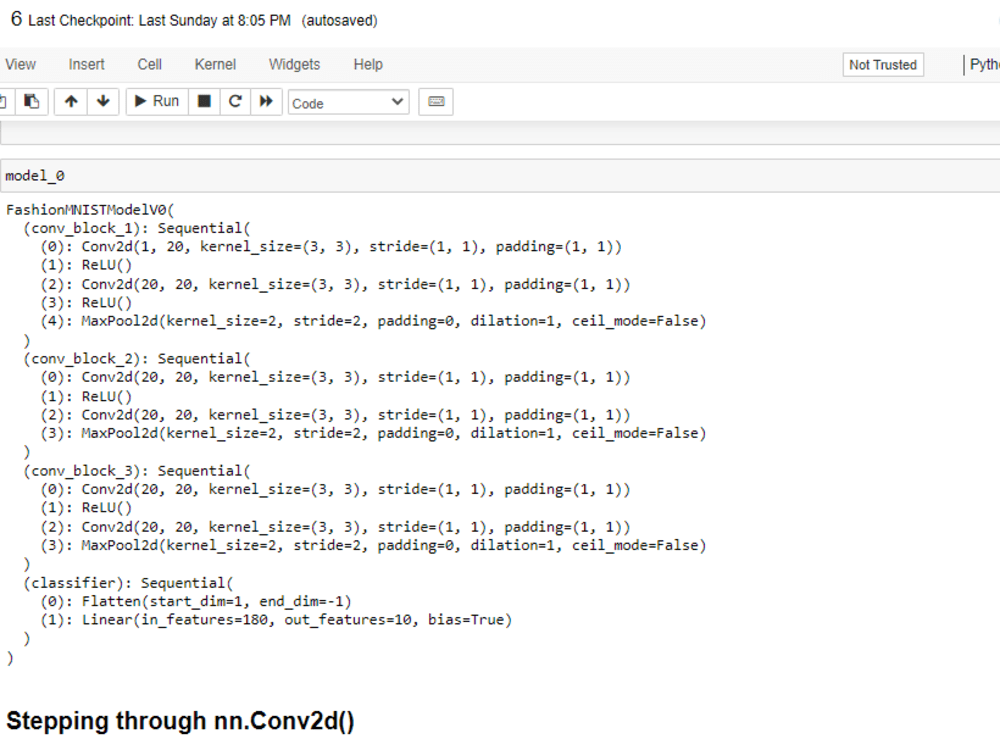The height and width of the screenshot is (750, 1000).
Task: Click the Conv2d(1, 20, kernel_size line
Action: (x=331, y=247)
